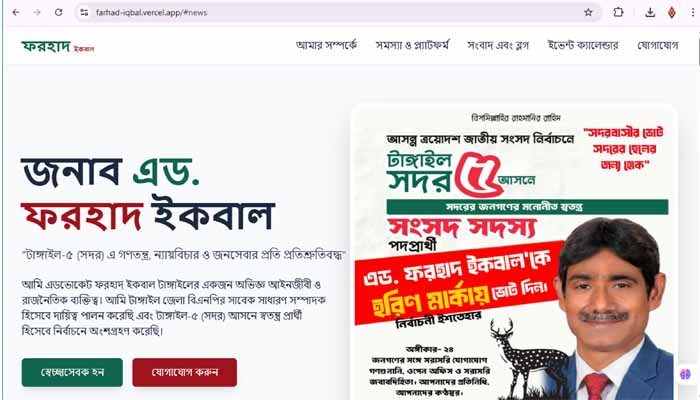
Task: Click the ফরহাদ ইকবাল site logo
Action: pos(58,46)
